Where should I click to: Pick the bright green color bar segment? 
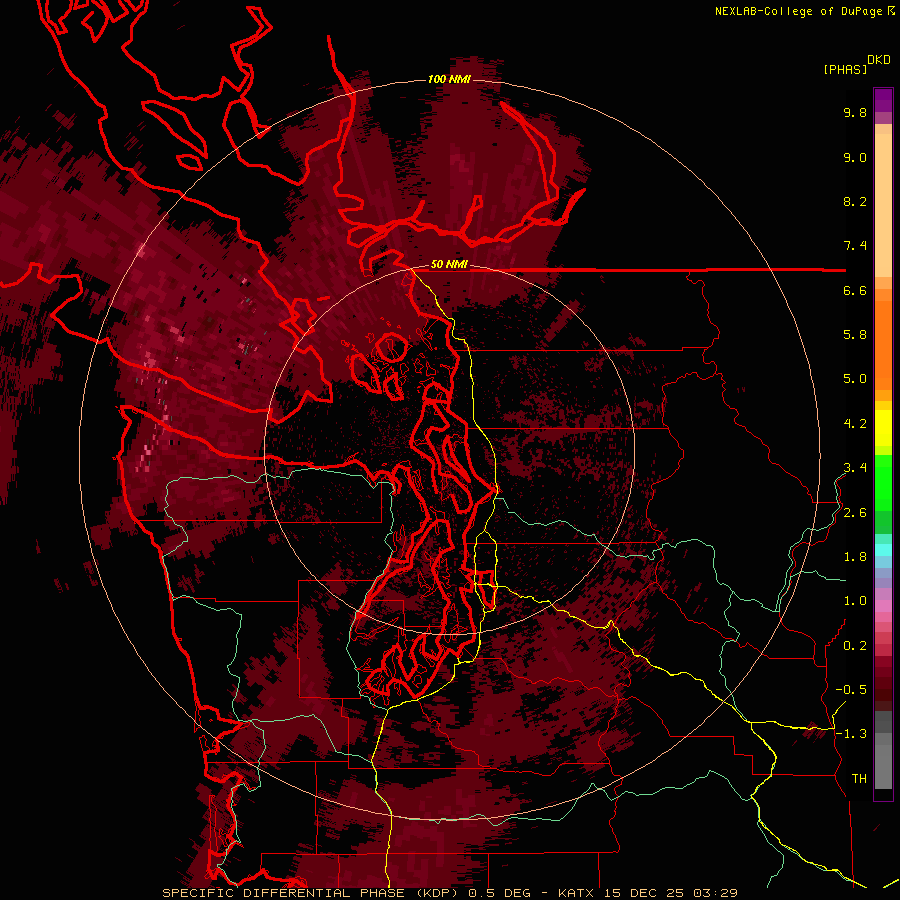(883, 482)
